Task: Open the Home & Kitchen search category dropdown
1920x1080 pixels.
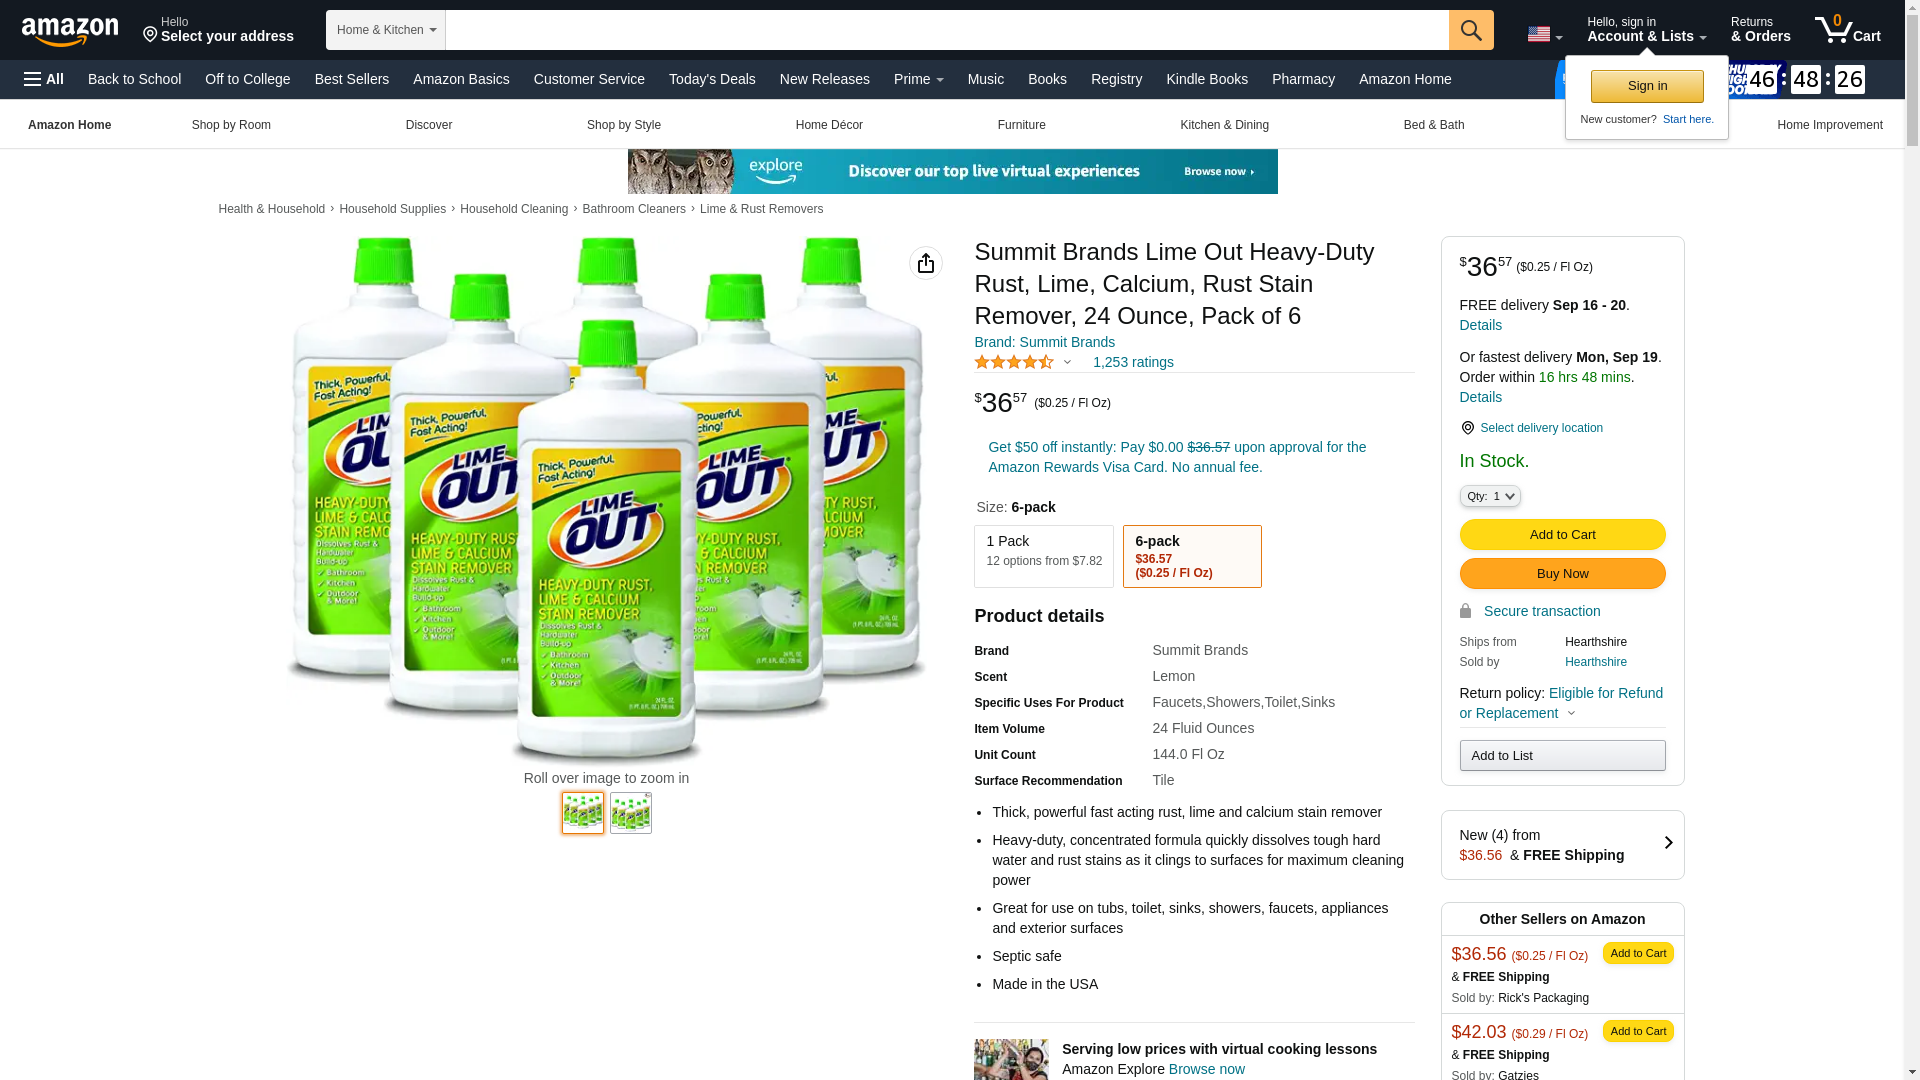Action: click(386, 30)
